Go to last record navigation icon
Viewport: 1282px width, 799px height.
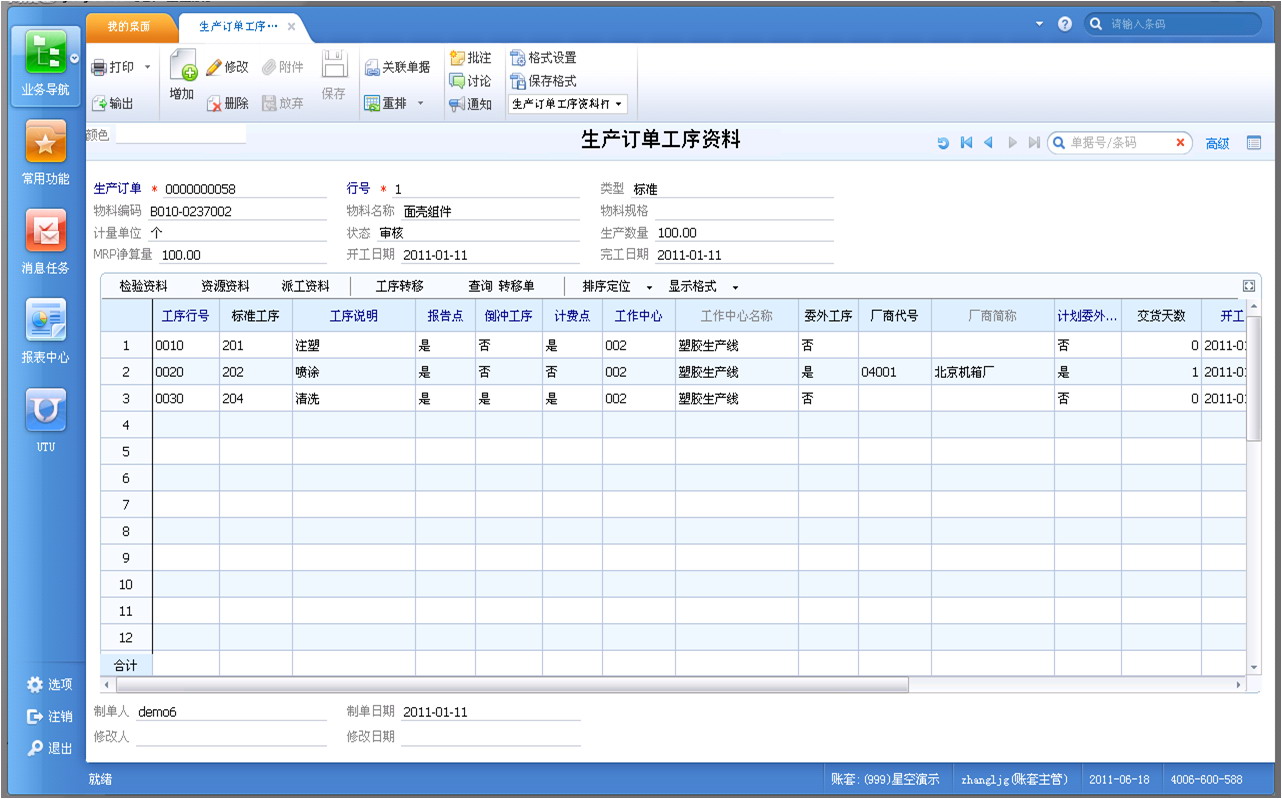(1034, 143)
